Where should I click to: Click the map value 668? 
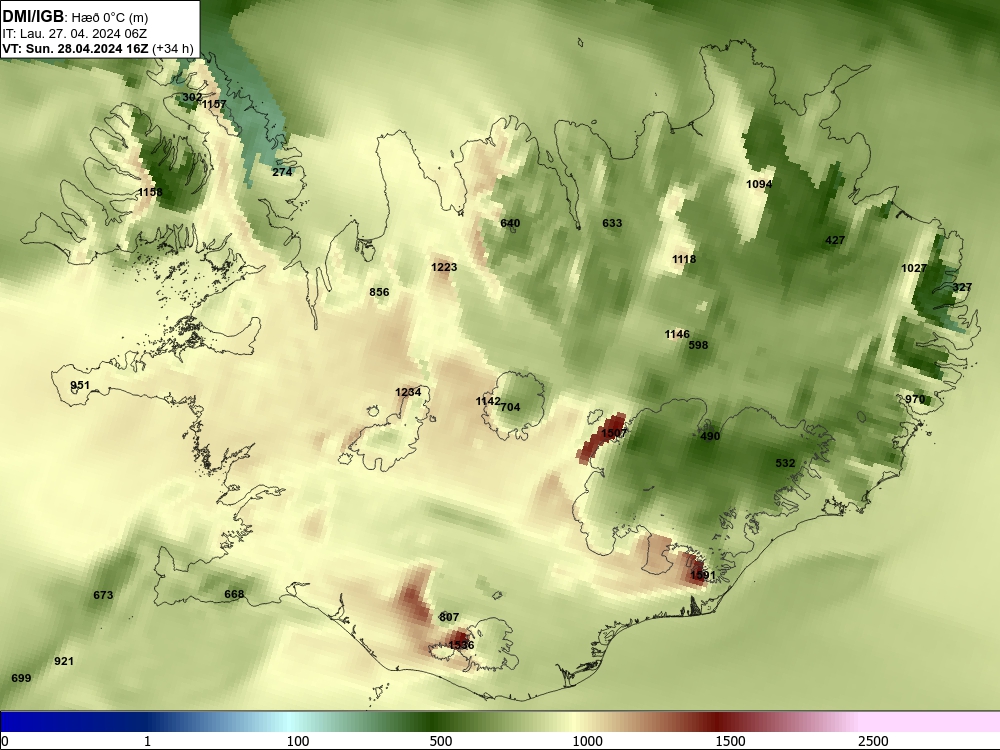[234, 594]
